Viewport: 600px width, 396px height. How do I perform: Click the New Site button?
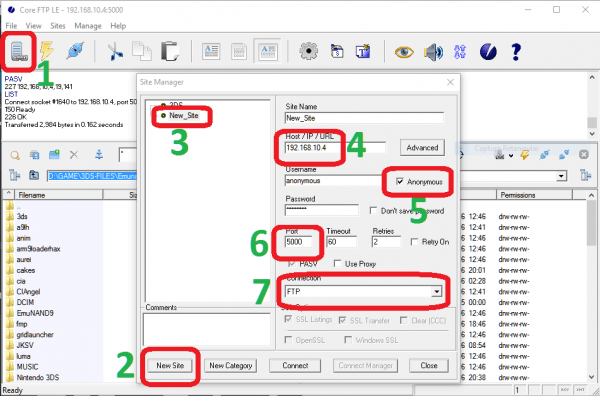coord(170,365)
